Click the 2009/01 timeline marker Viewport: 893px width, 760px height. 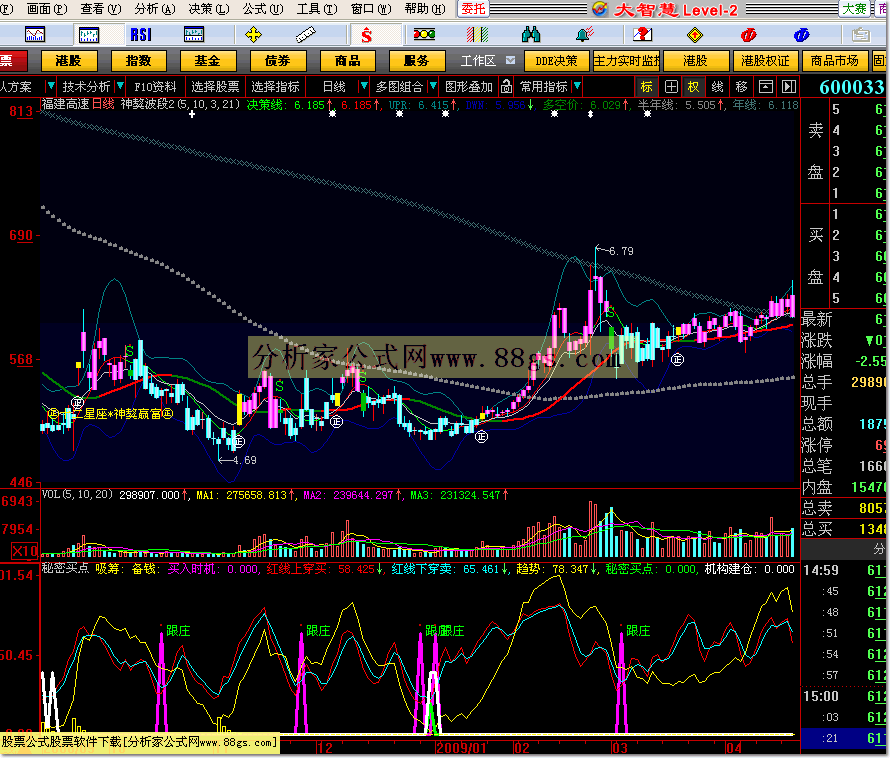462,748
